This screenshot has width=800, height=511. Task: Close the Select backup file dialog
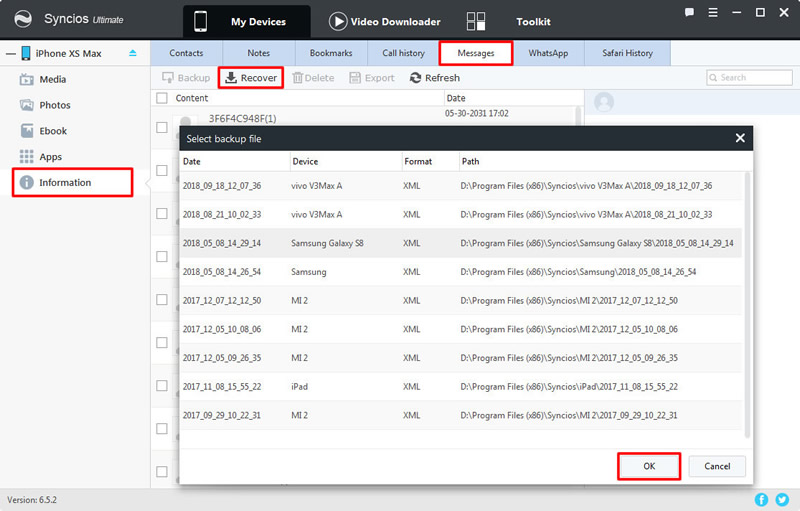tap(740, 138)
